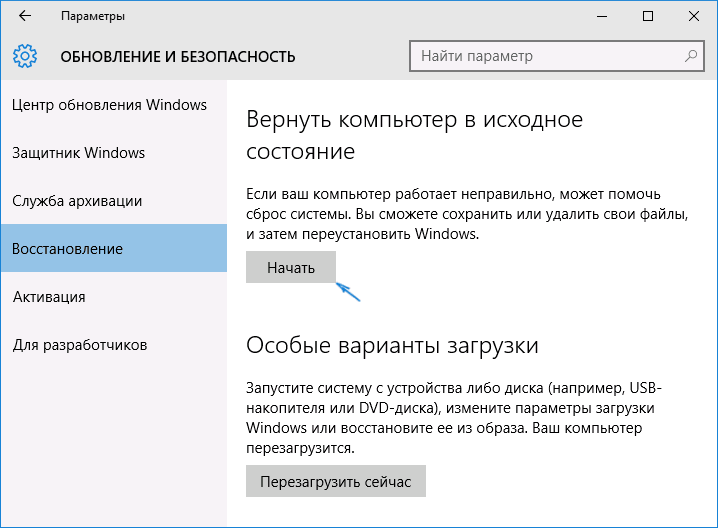Minimize the Параметры window
The width and height of the screenshot is (718, 528).
(x=602, y=16)
